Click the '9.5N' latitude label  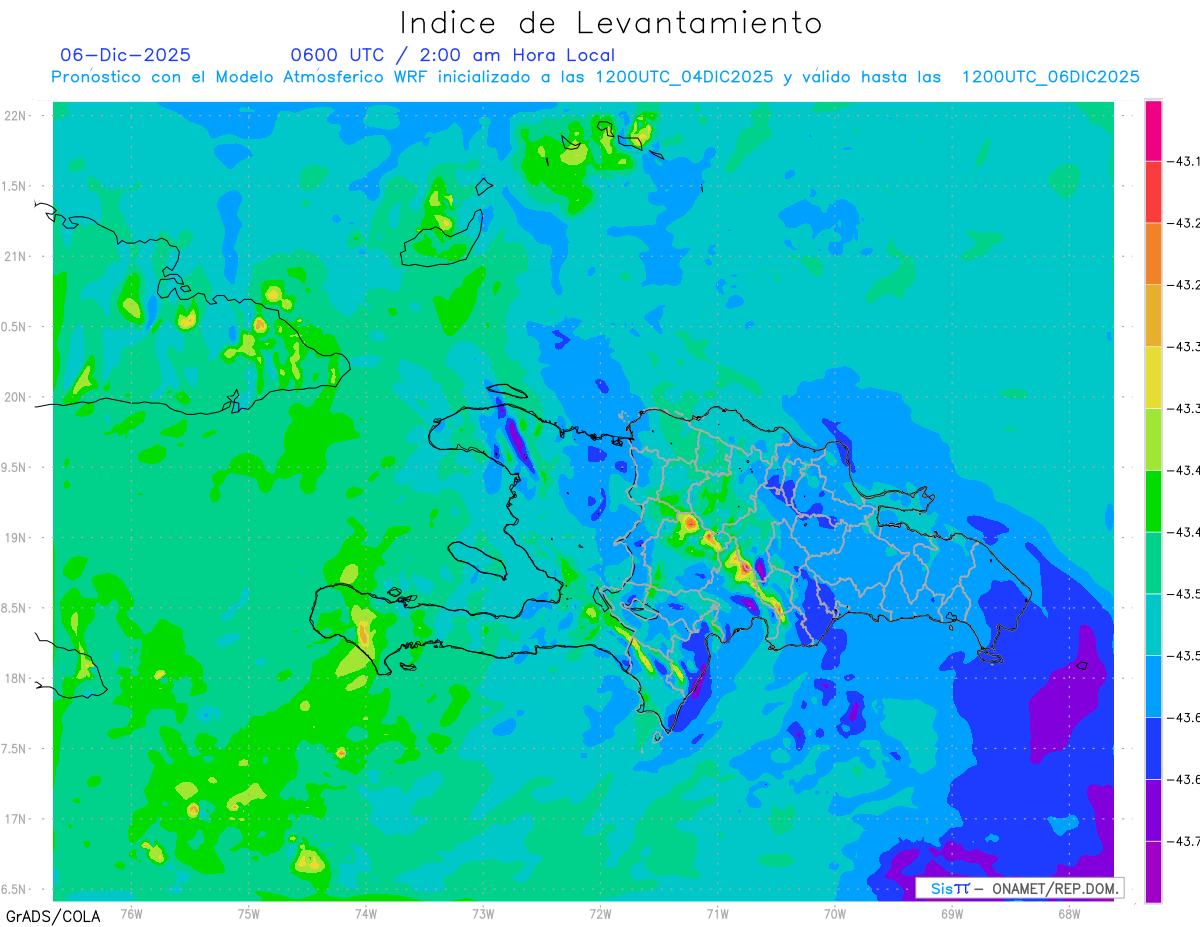pos(14,467)
